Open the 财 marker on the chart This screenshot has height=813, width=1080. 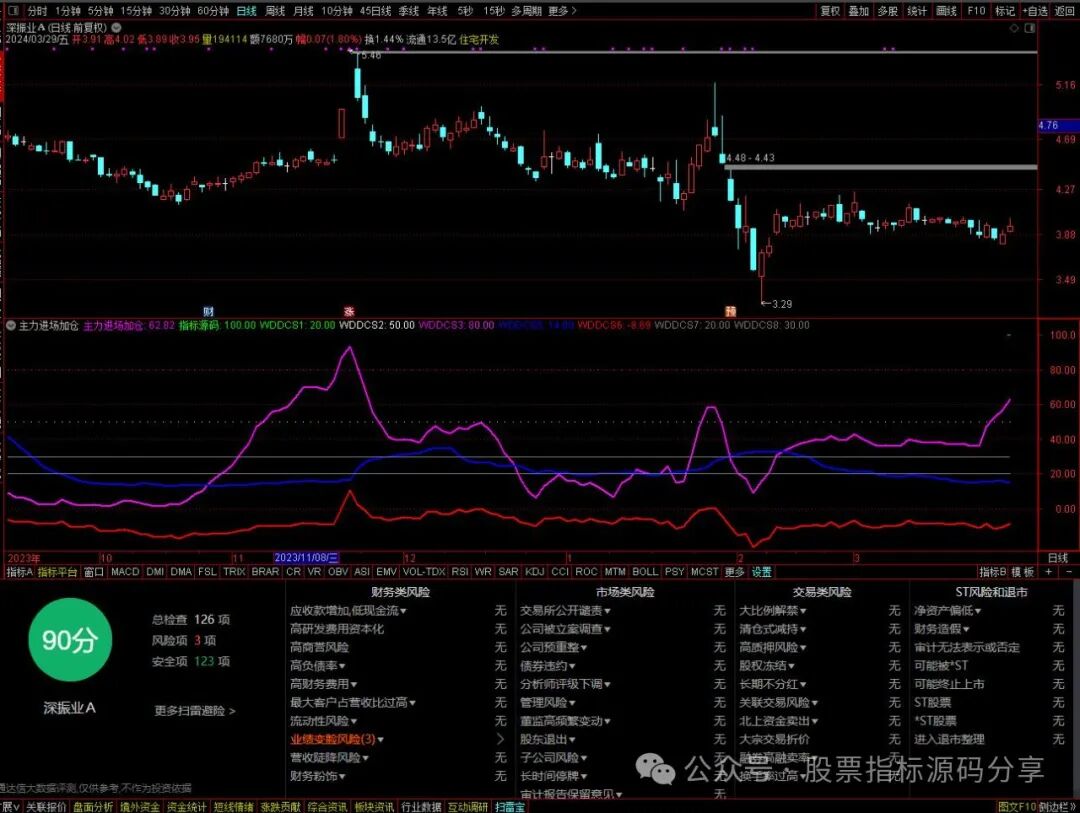click(209, 311)
